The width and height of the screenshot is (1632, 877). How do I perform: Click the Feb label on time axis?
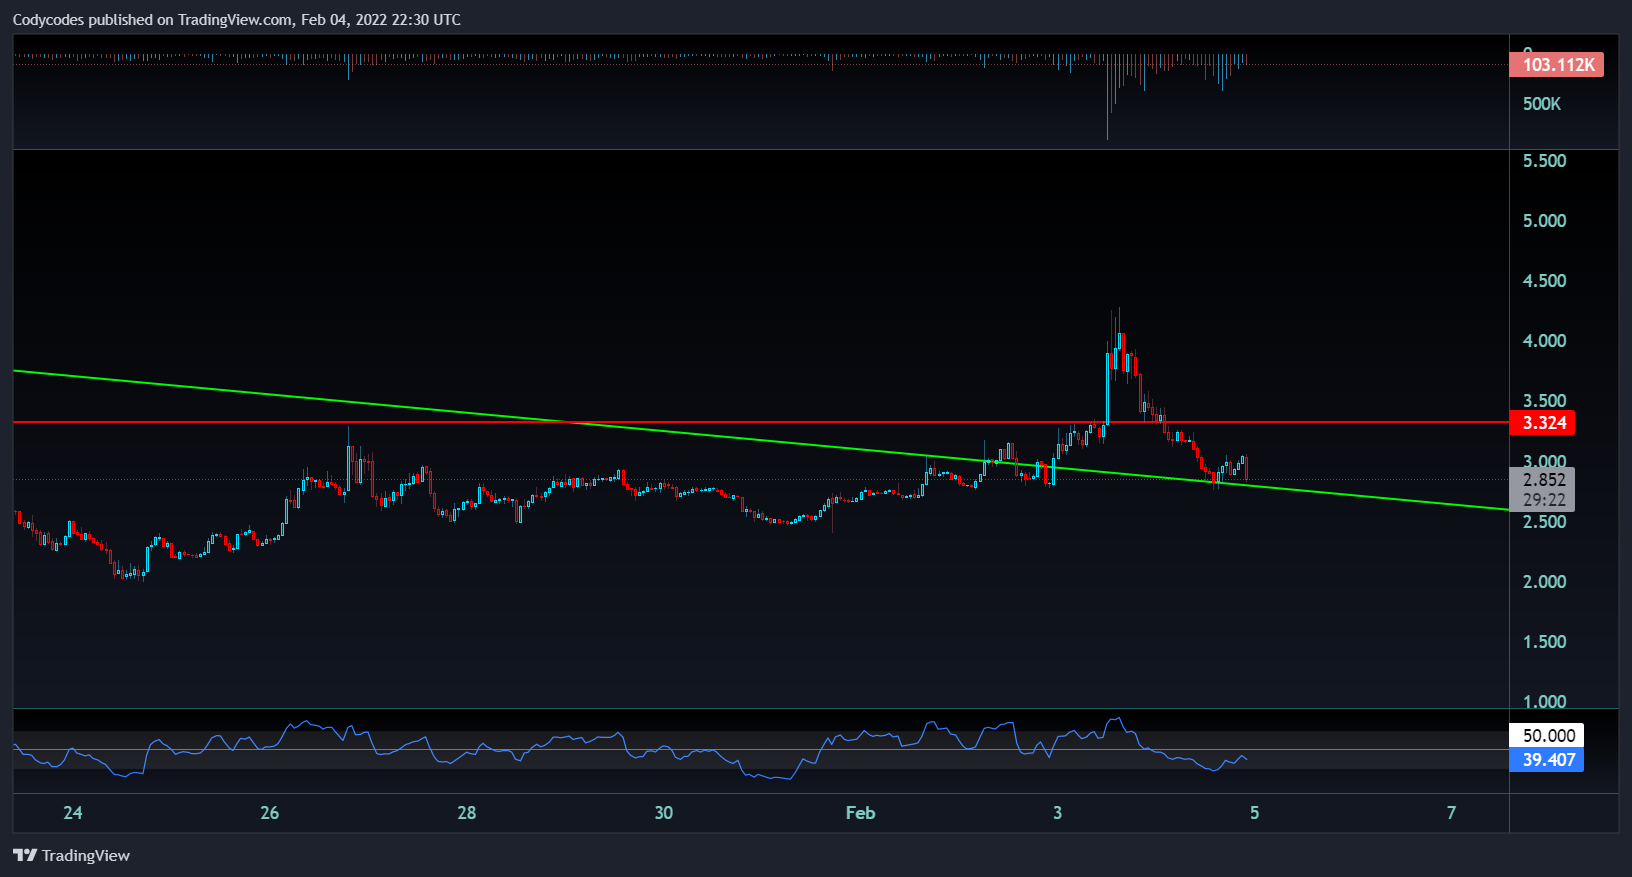(860, 813)
